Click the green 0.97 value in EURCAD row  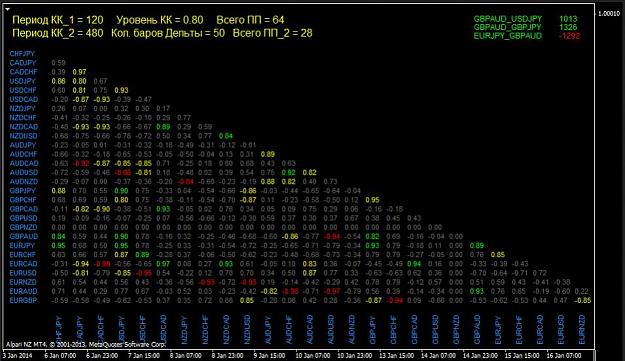[163, 264]
